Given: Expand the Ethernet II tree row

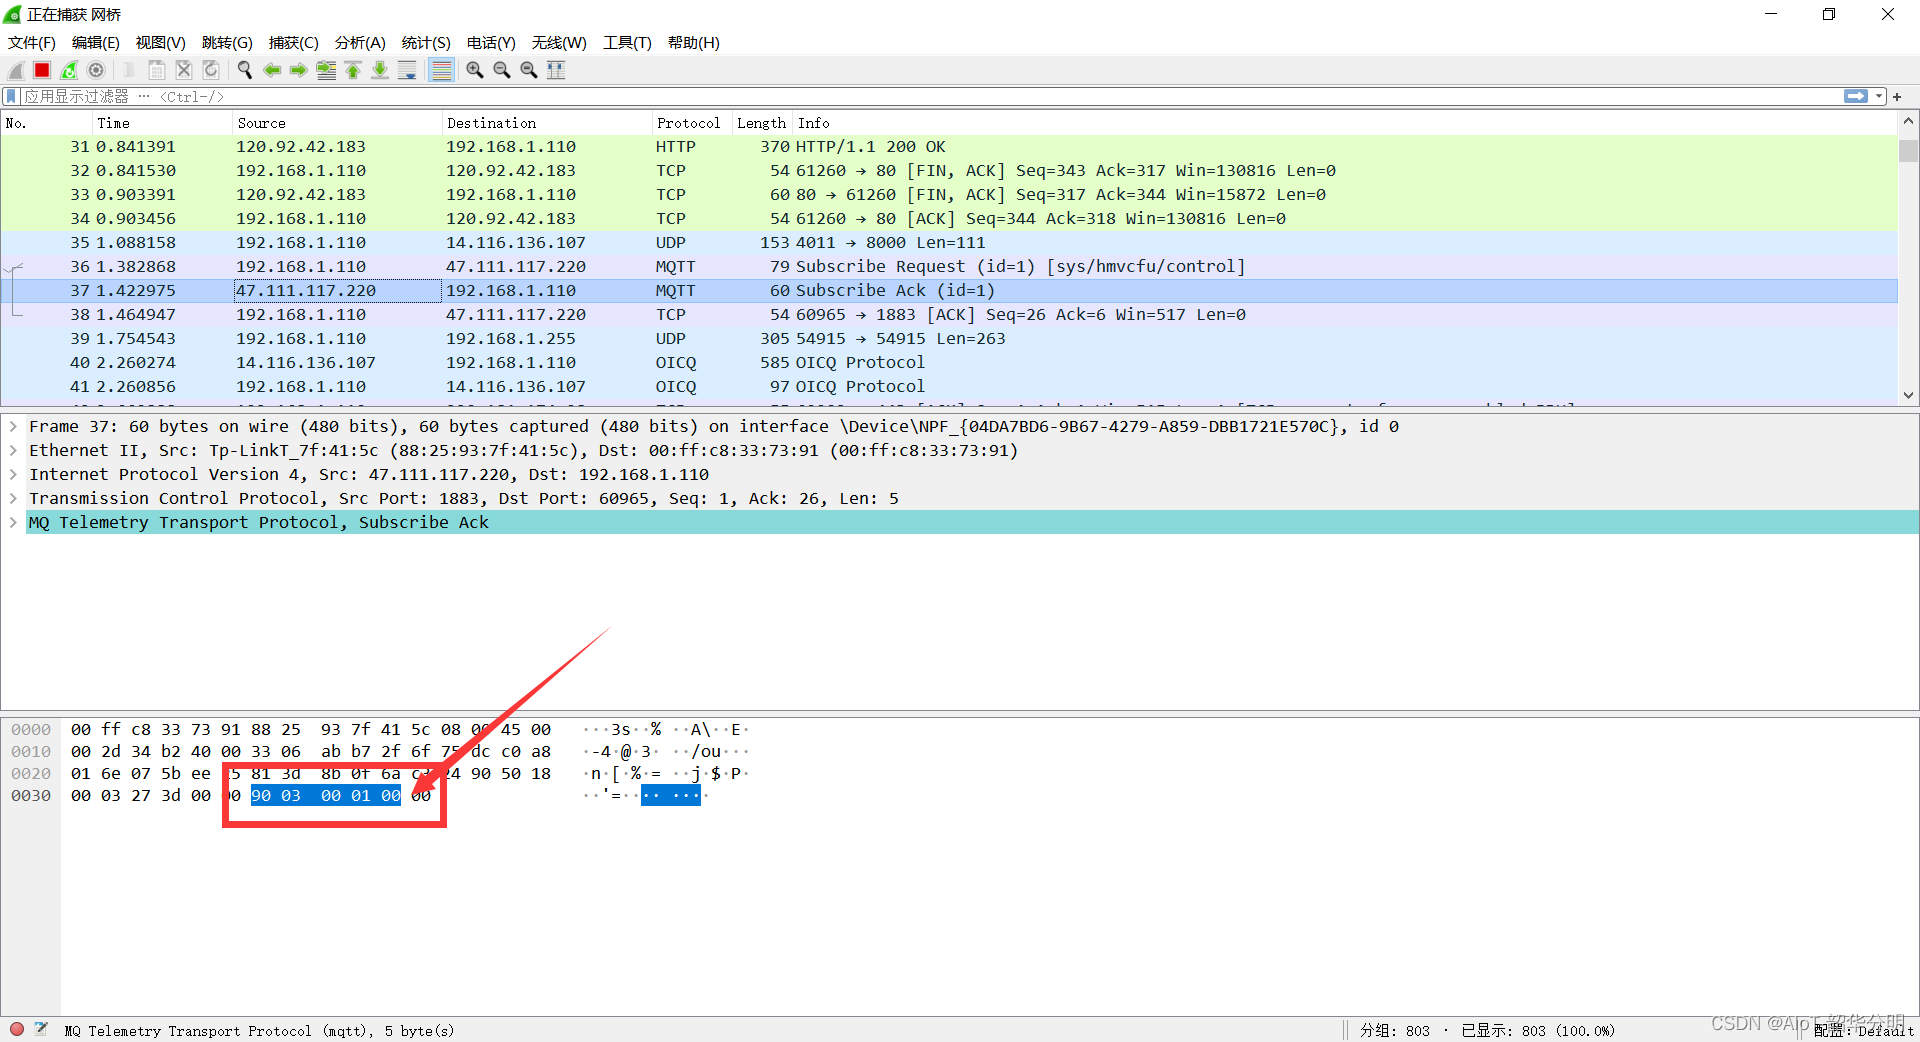Looking at the screenshot, I should coord(13,451).
